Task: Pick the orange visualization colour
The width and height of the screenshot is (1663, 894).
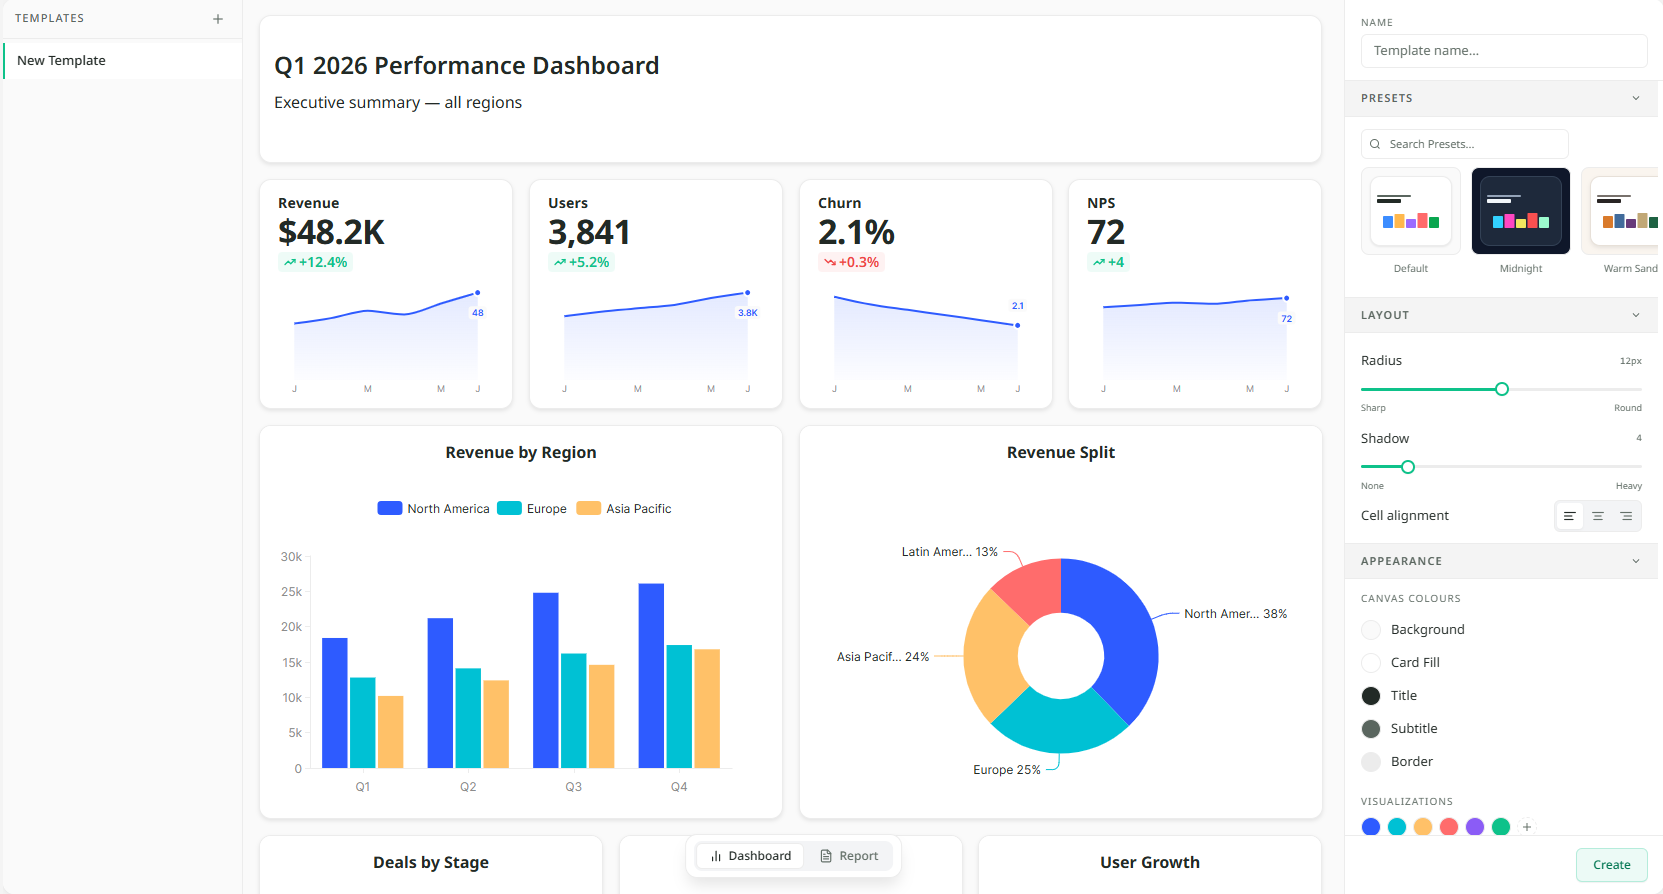Action: (x=1423, y=827)
